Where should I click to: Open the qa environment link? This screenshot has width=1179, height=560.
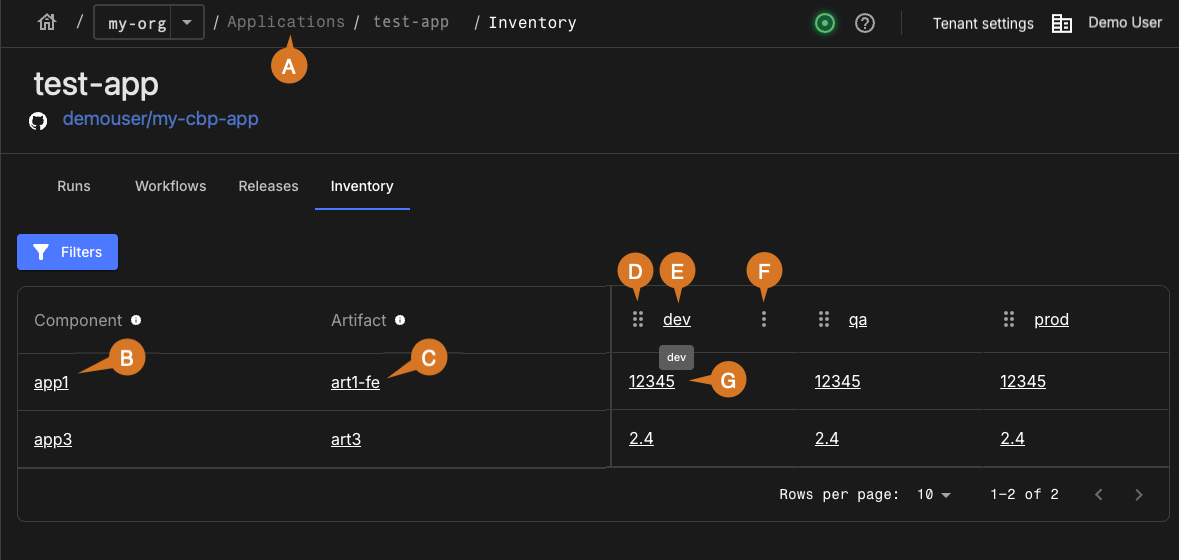coord(858,319)
